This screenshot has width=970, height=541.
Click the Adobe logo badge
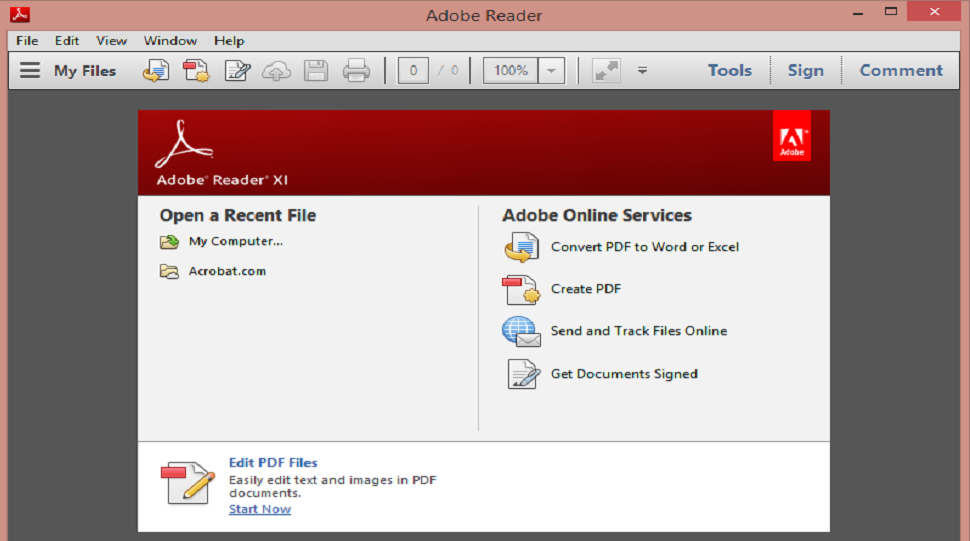(x=792, y=136)
